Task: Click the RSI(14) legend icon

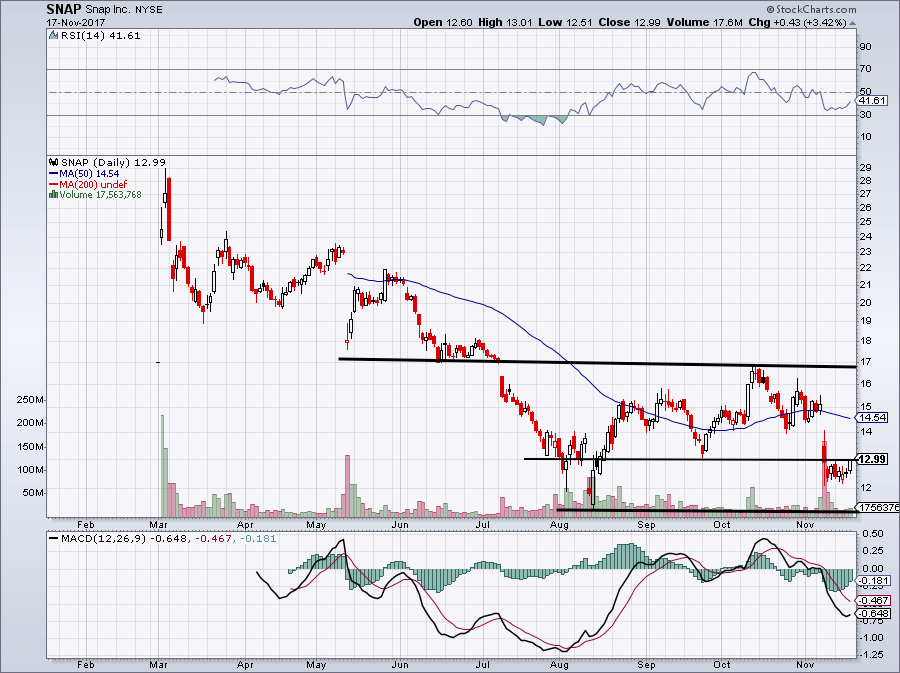Action: (x=53, y=36)
